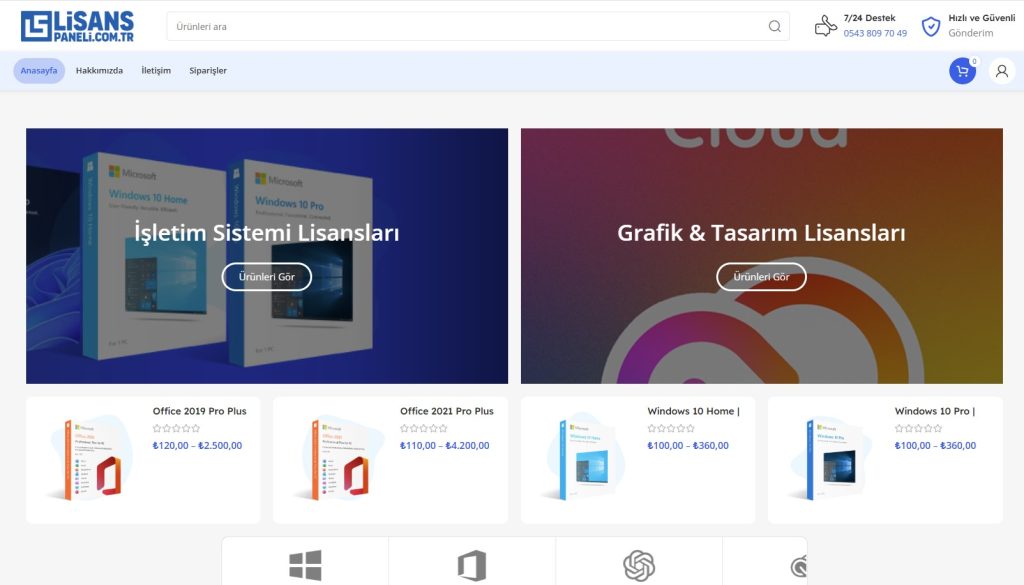Click the Office 2021 Pro Plus box image
The width and height of the screenshot is (1024, 585).
tap(337, 459)
